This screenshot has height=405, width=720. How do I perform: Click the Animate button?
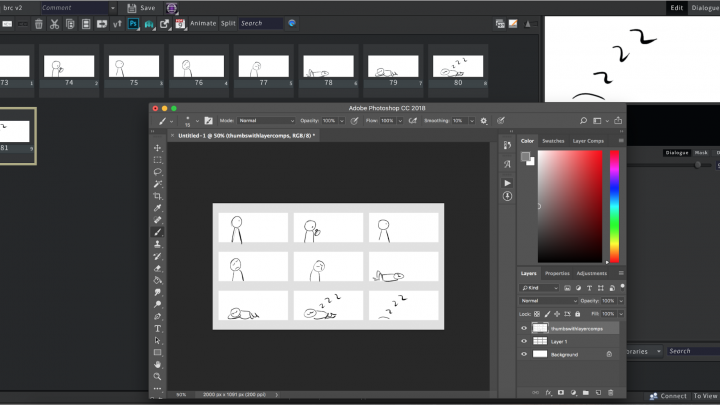click(202, 23)
